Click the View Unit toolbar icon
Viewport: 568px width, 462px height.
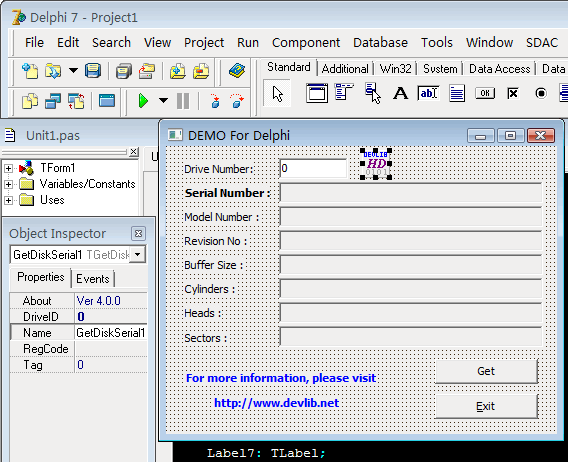click(x=30, y=101)
